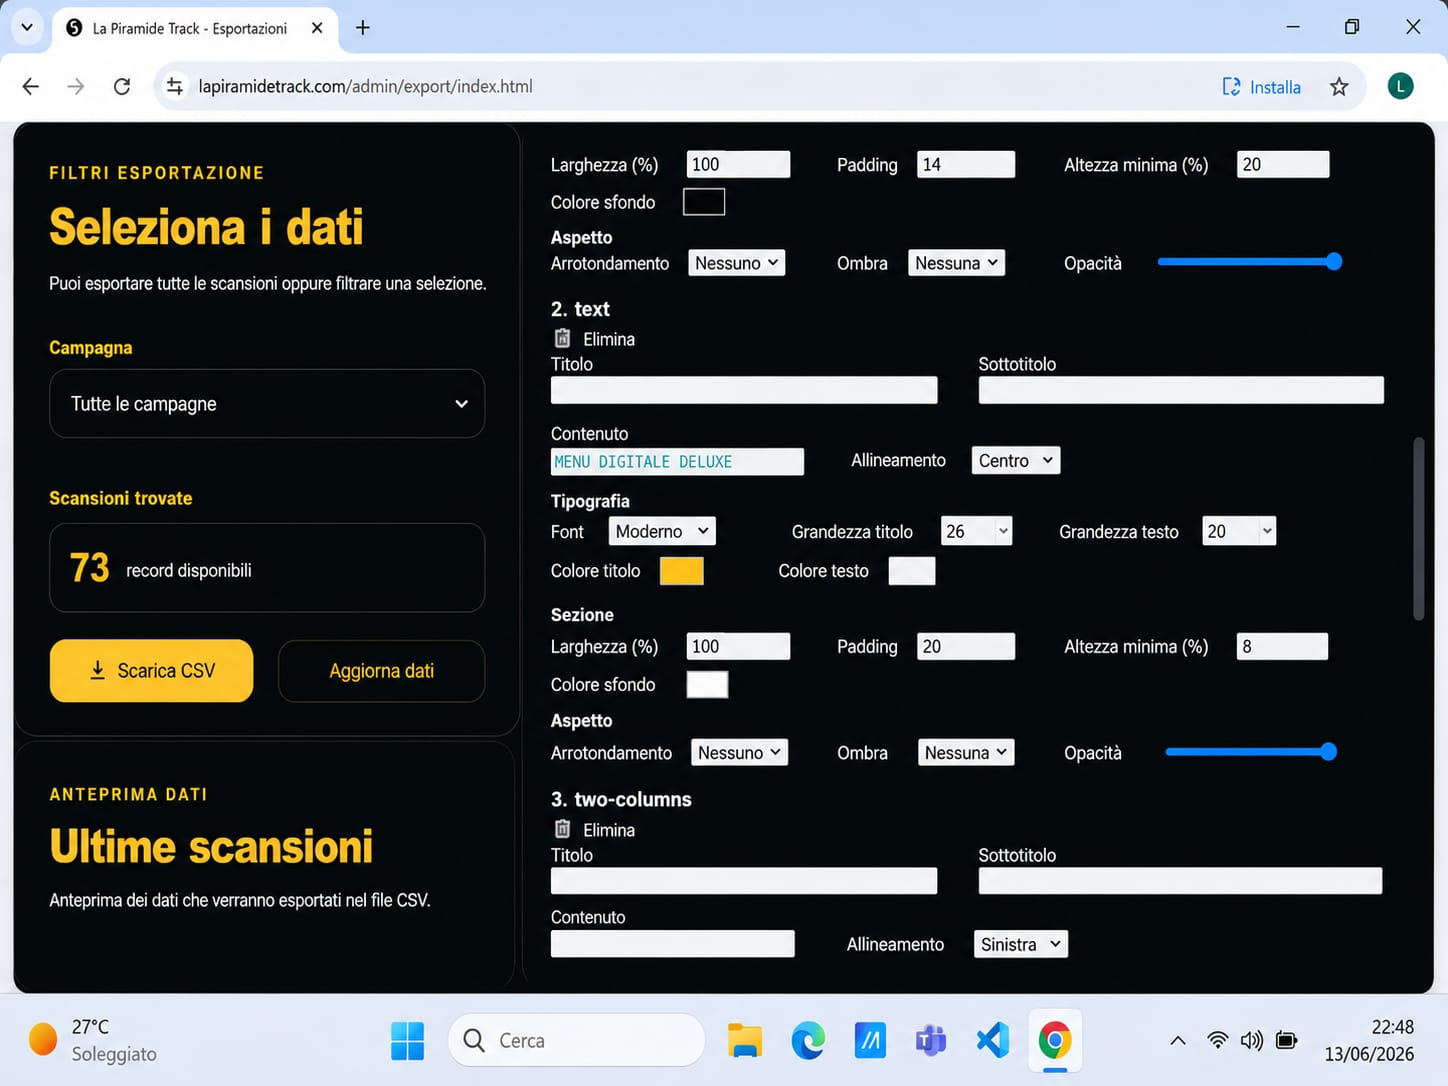Viewport: 1448px width, 1086px height.
Task: Open the first Arrotondamento dropdown at the top
Action: coord(736,263)
